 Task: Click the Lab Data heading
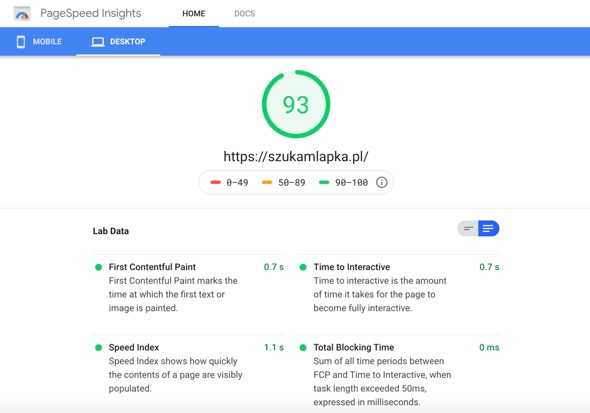(111, 231)
